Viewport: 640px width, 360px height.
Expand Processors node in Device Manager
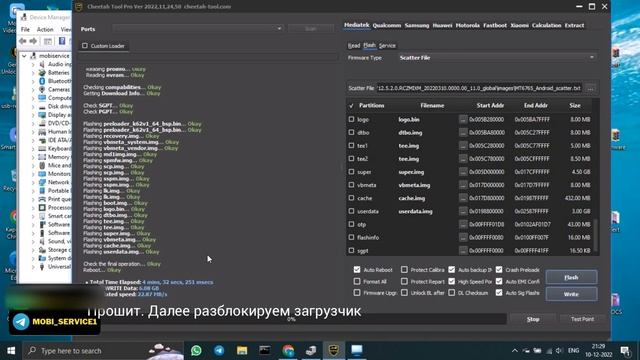tap(33, 207)
